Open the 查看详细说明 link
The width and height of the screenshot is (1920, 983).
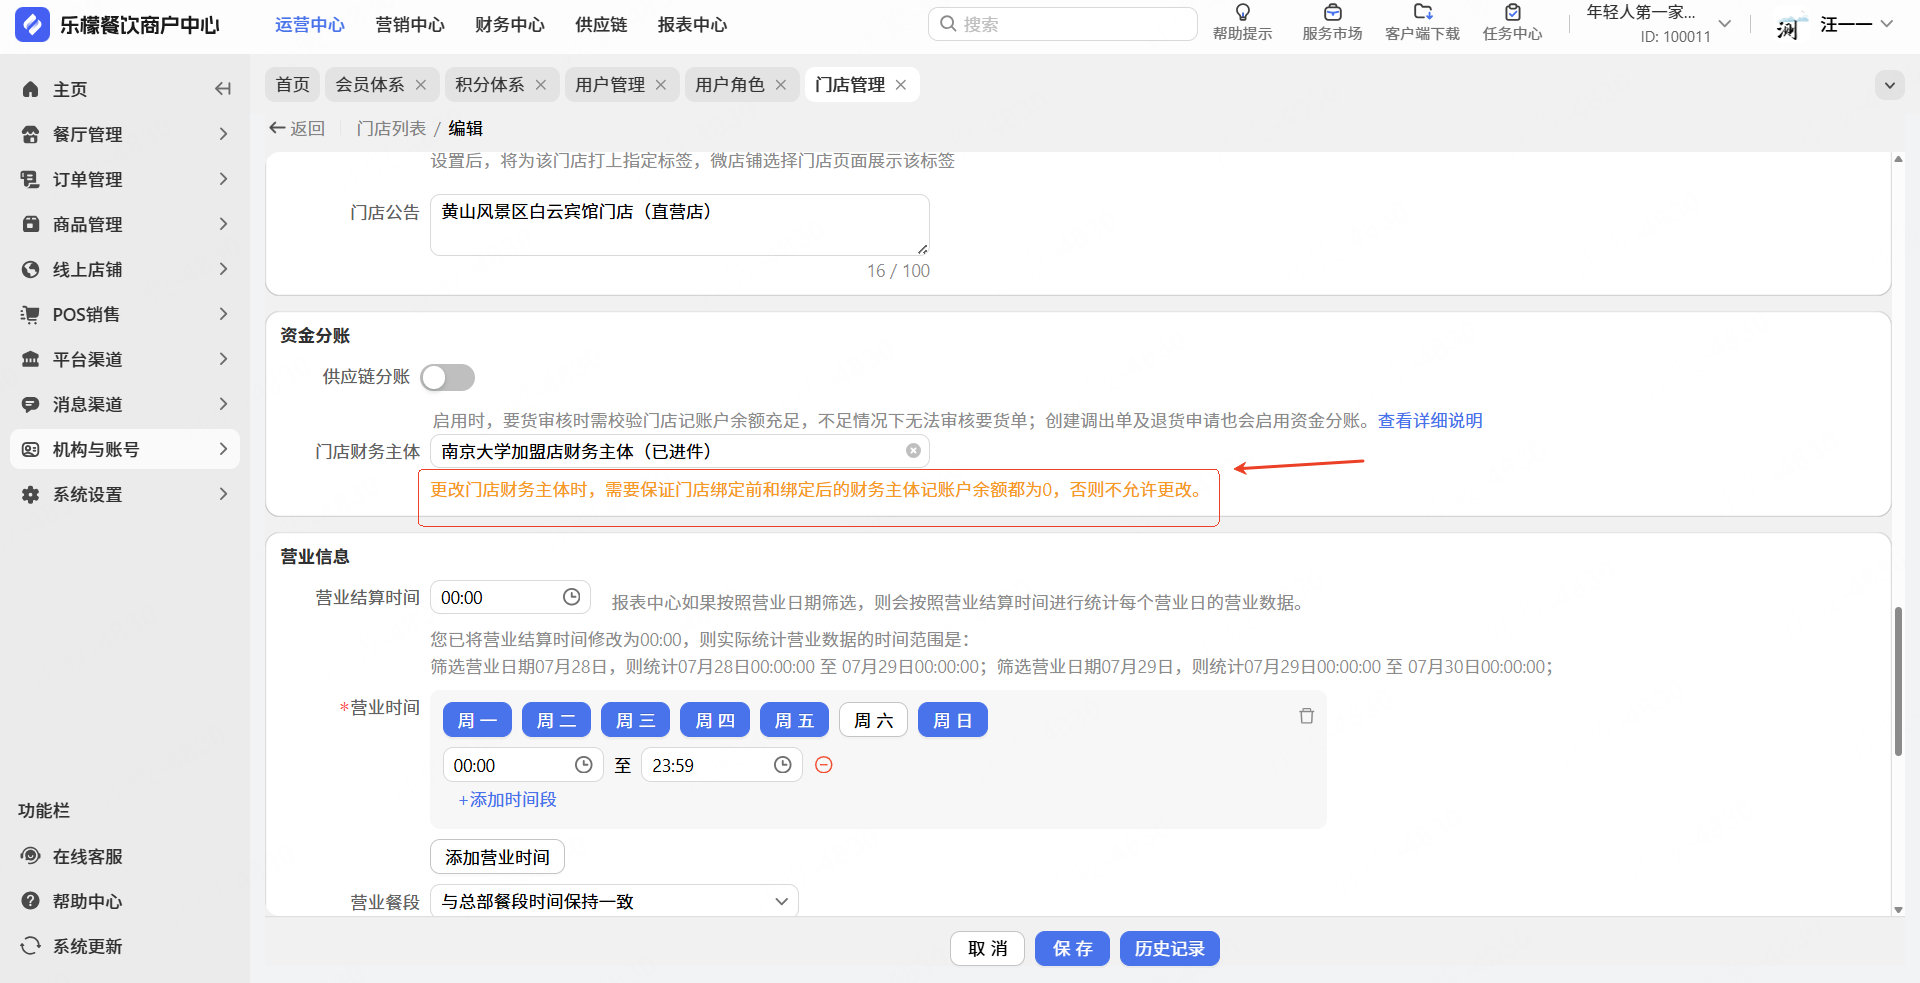1430,421
